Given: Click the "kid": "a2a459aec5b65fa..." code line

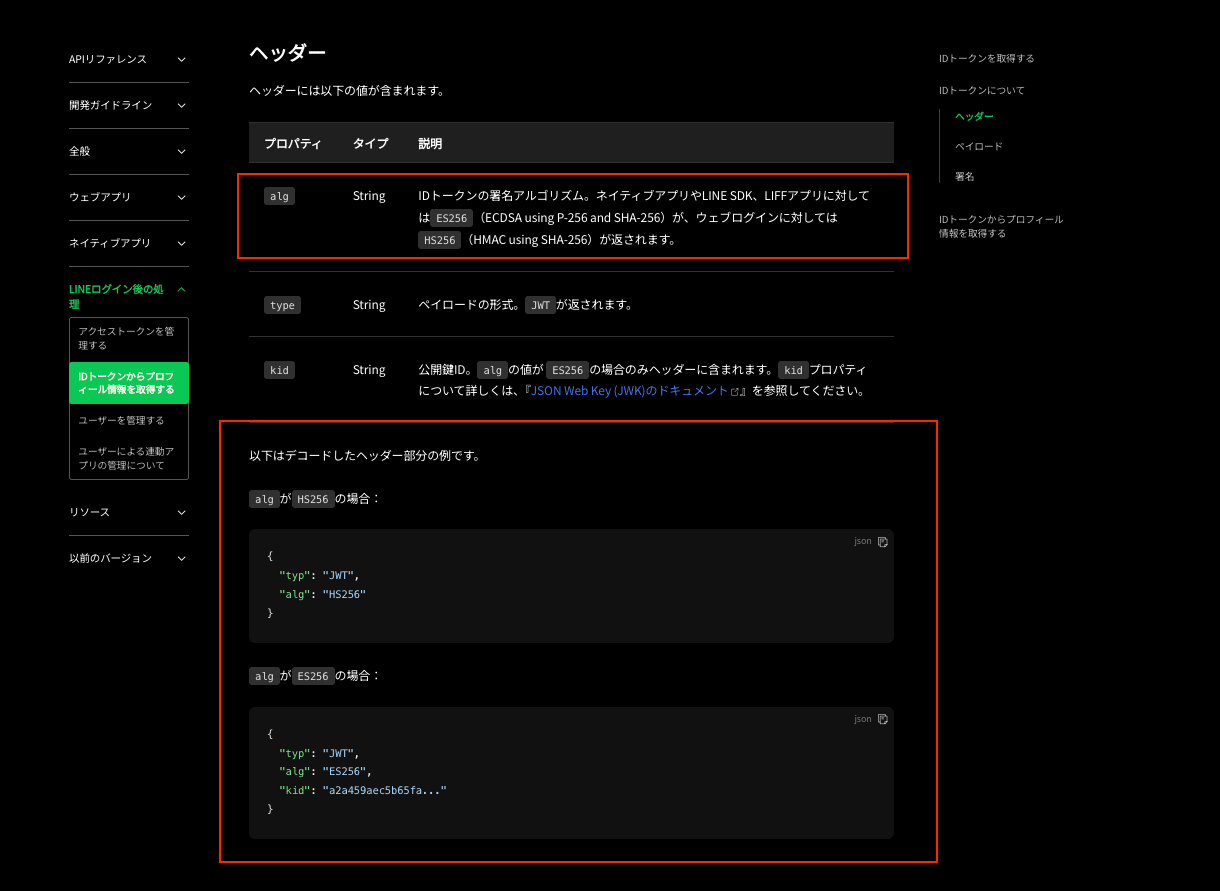Looking at the screenshot, I should 363,790.
